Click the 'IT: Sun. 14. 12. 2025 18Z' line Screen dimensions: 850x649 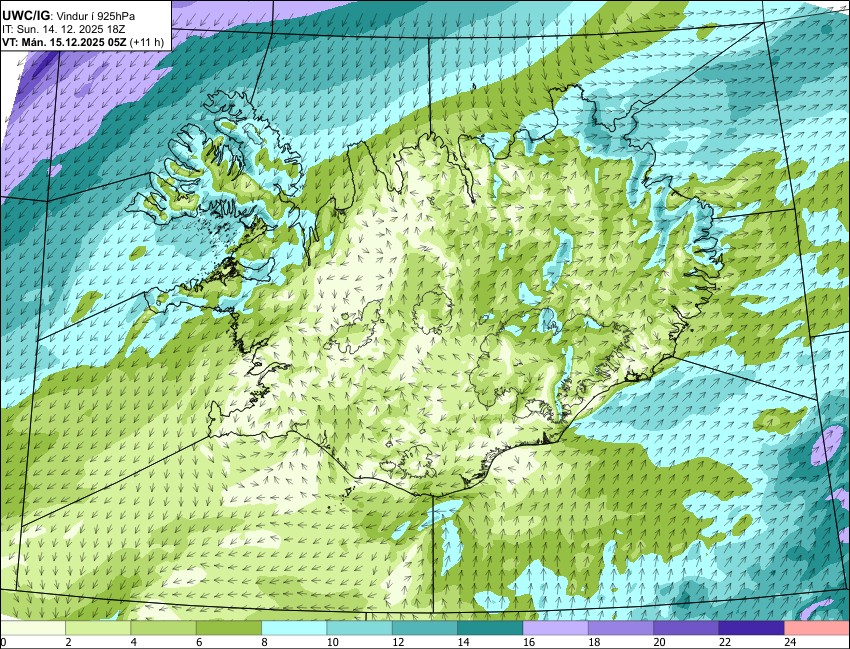[x=63, y=29]
